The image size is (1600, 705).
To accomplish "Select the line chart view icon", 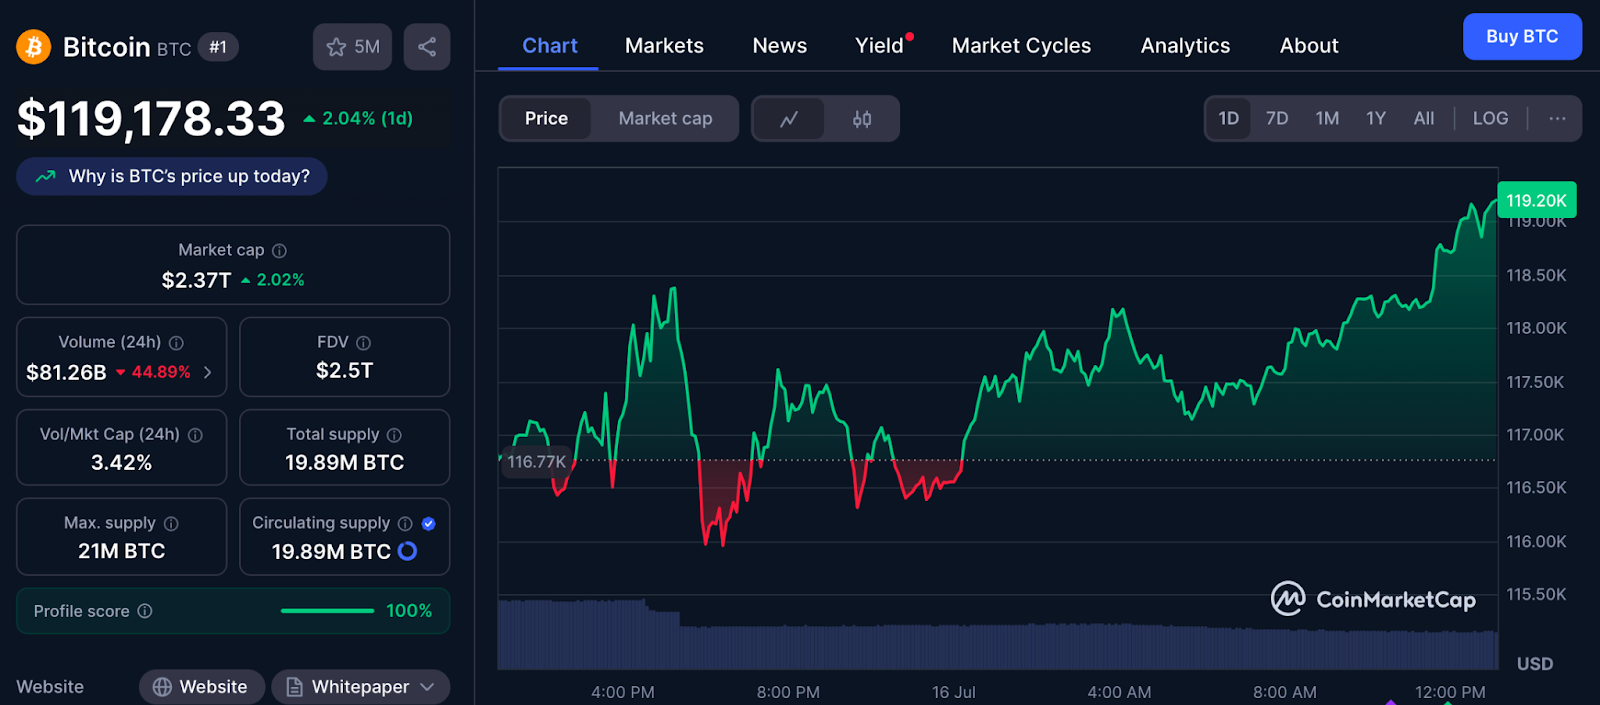I will tap(789, 119).
